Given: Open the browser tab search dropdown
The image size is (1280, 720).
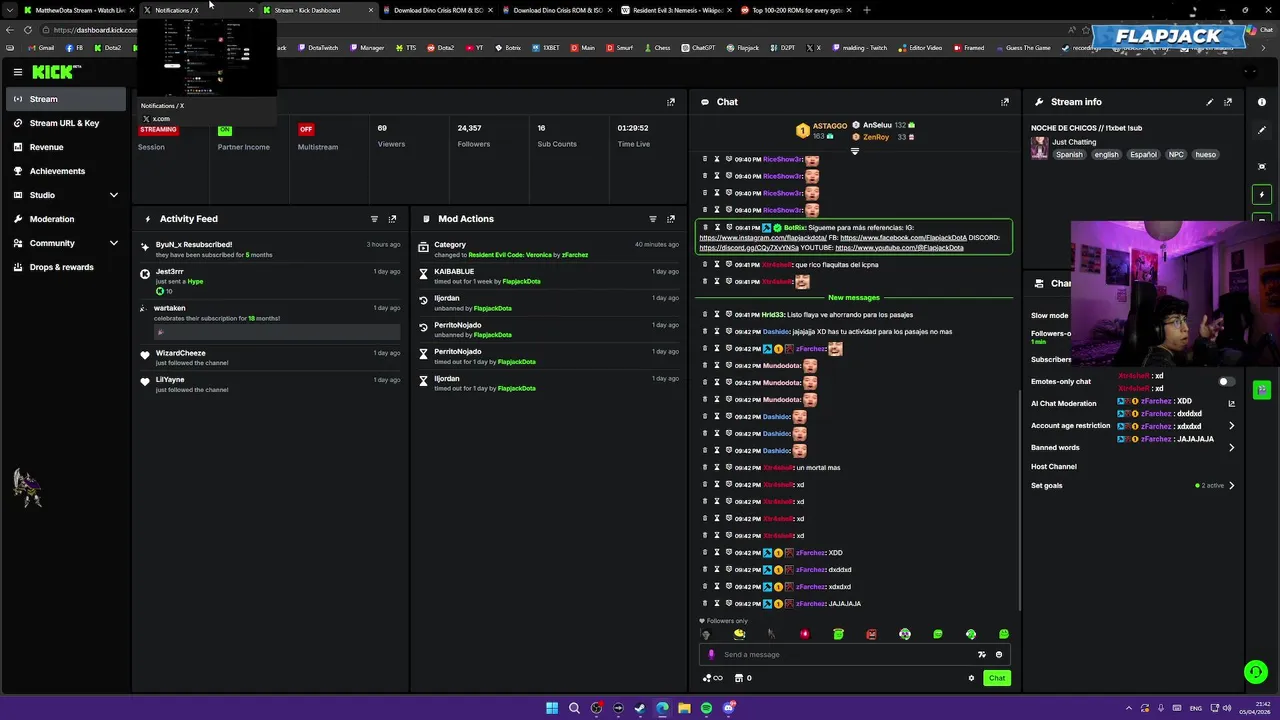Looking at the screenshot, I should [x=10, y=10].
